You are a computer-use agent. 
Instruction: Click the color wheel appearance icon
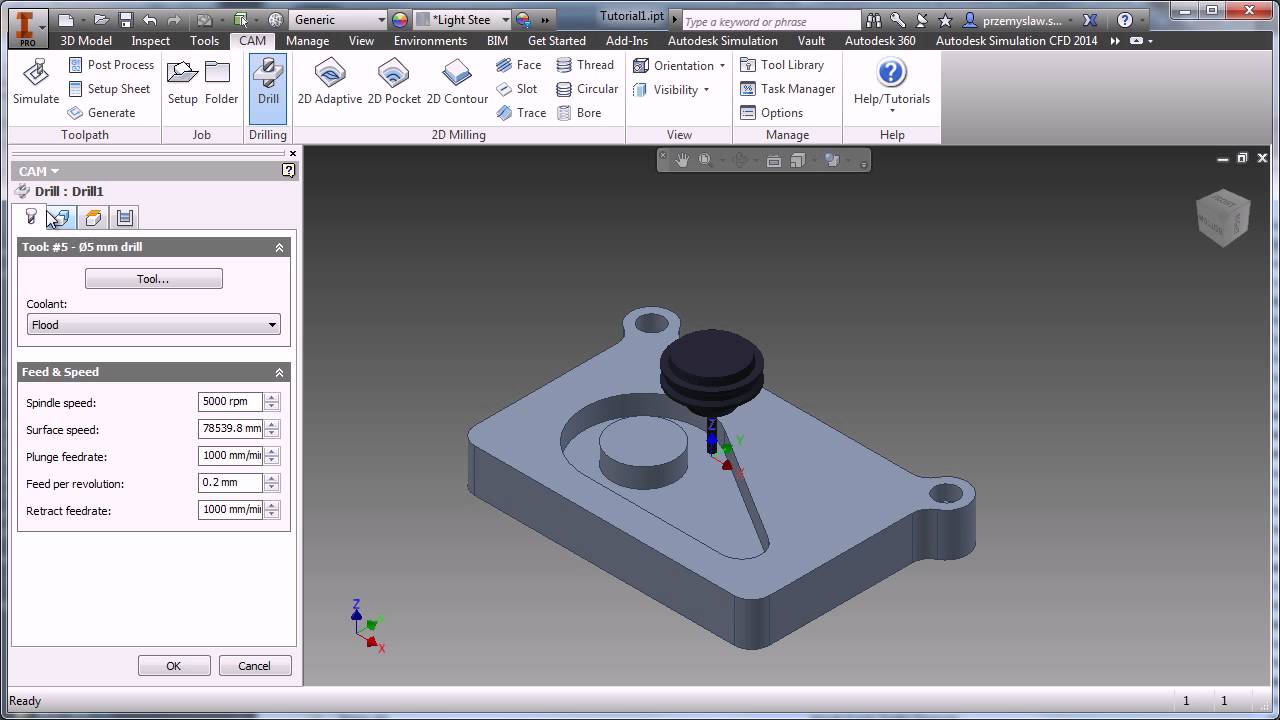tap(400, 19)
